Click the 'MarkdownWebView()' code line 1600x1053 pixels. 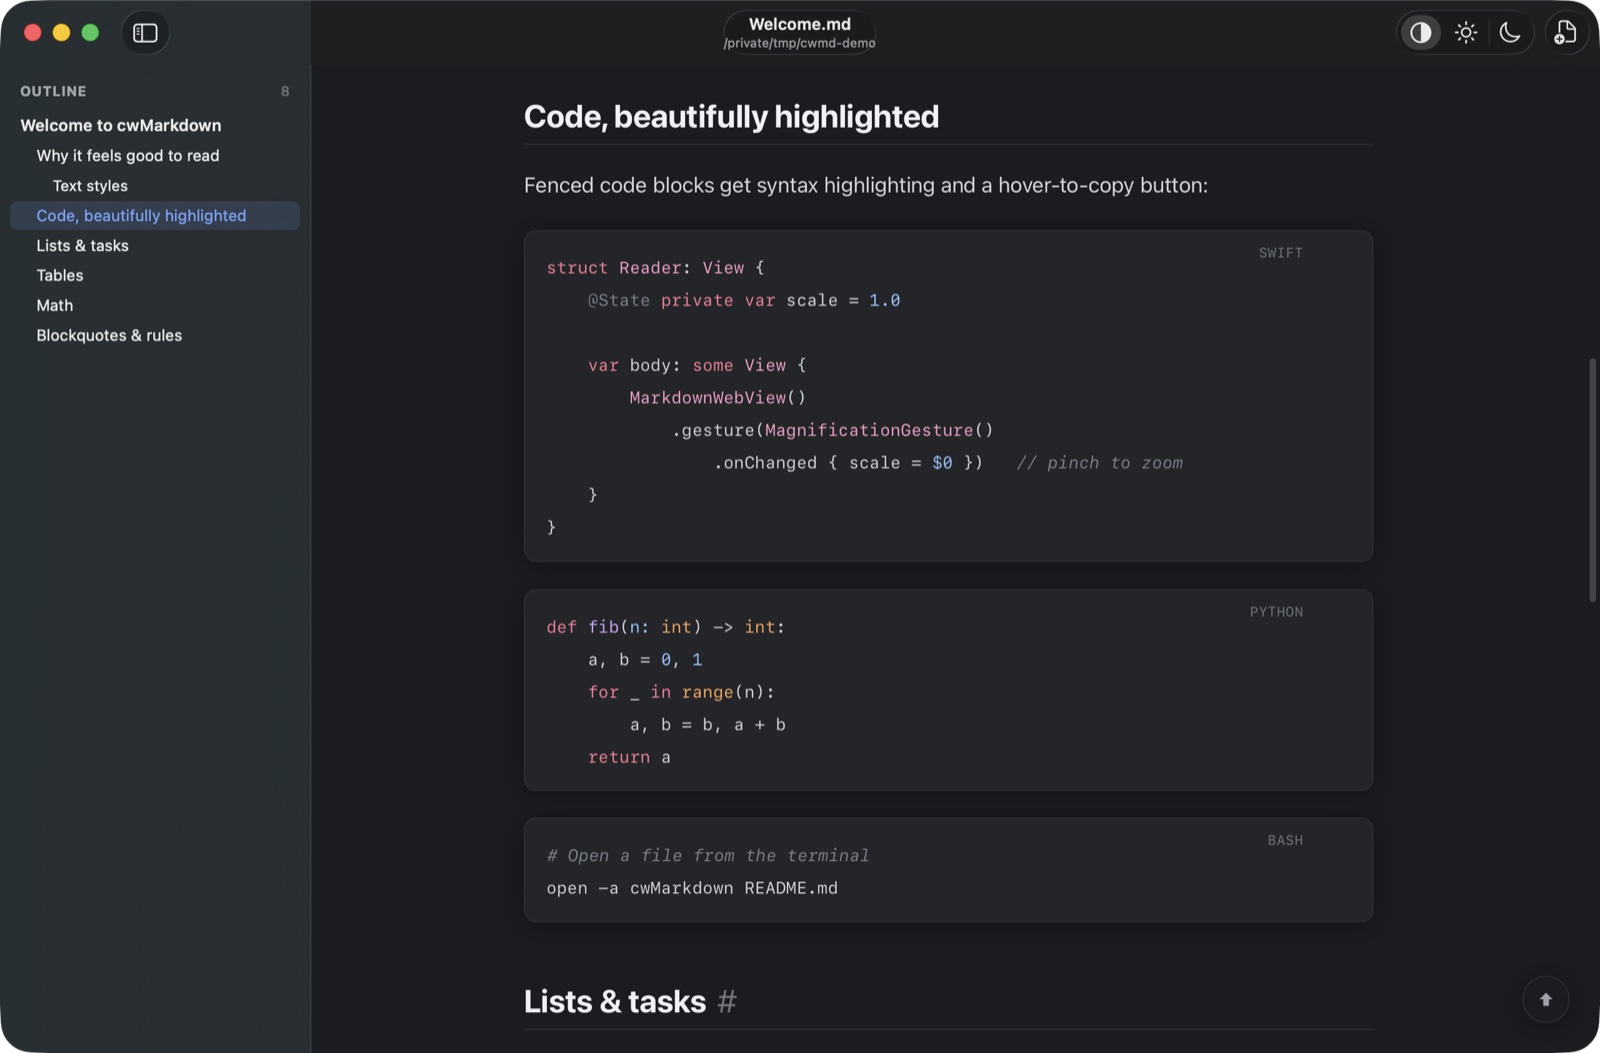(x=717, y=398)
